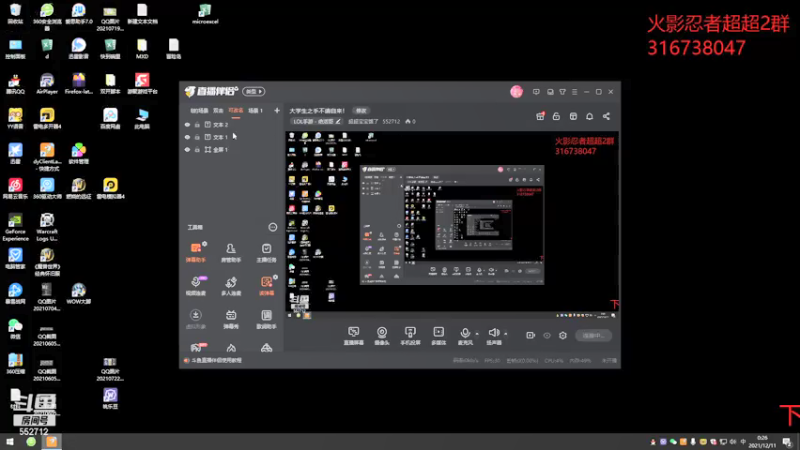Select the first scene tab on the left

pyautogui.click(x=199, y=110)
